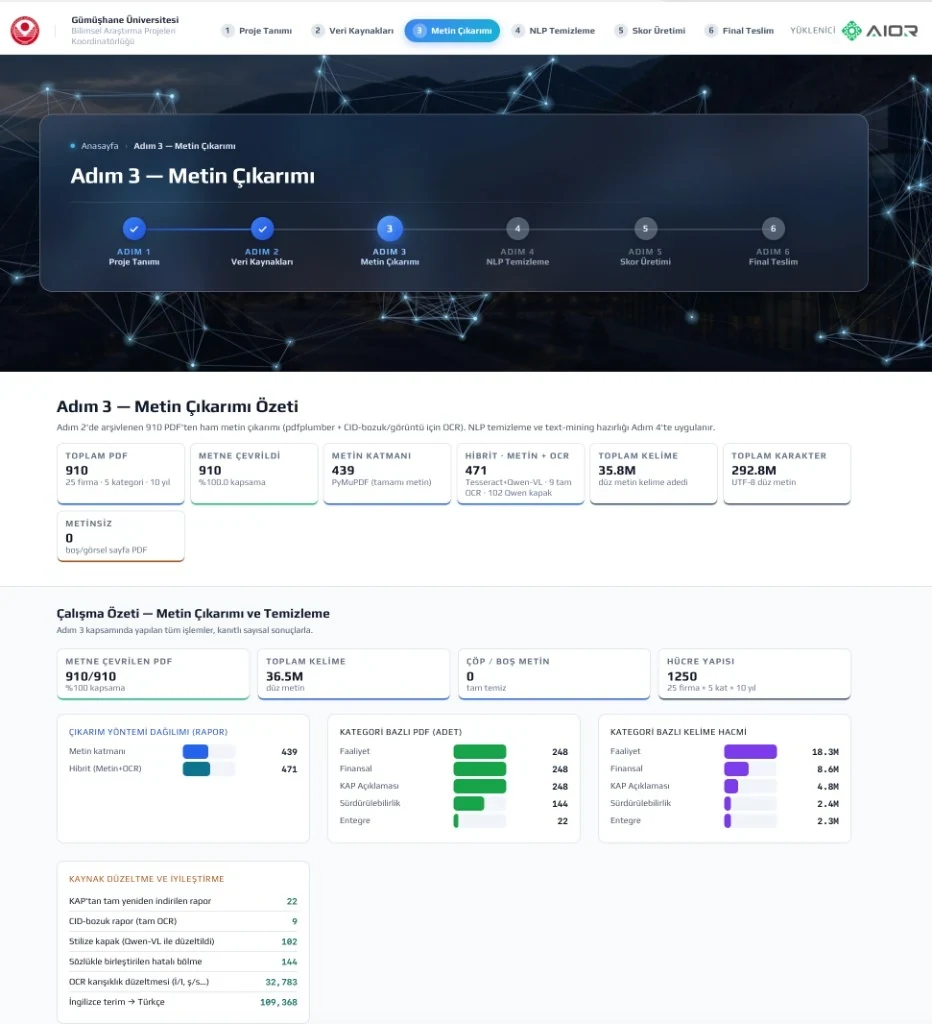Image resolution: width=932 pixels, height=1024 pixels.
Task: Open the Veri Kaynakları nav tab
Action: pos(353,31)
